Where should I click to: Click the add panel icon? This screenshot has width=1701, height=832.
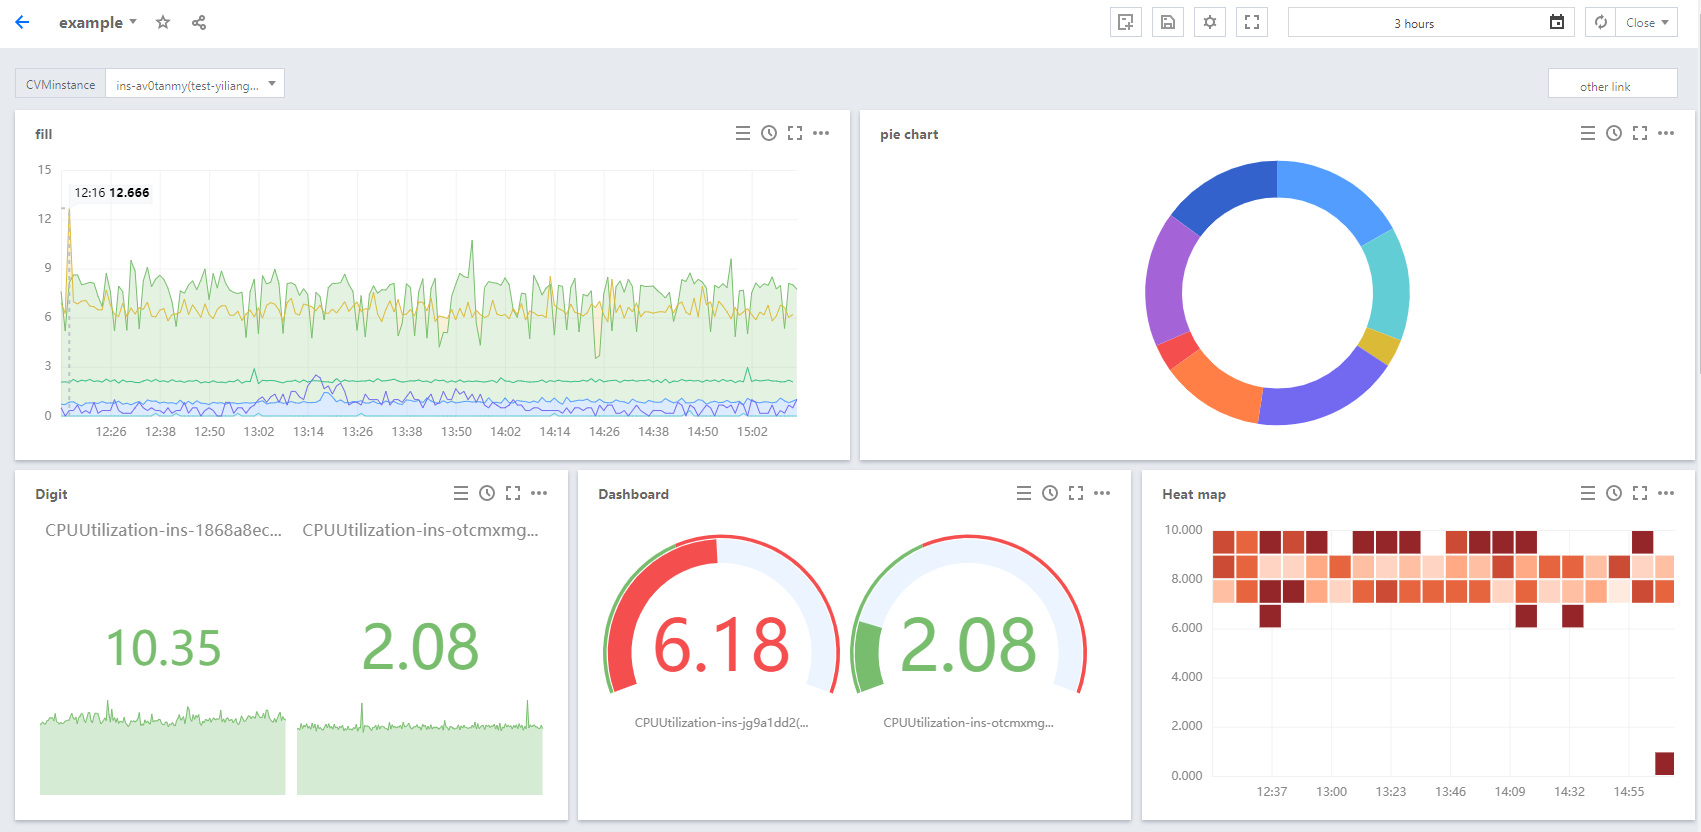click(1126, 22)
